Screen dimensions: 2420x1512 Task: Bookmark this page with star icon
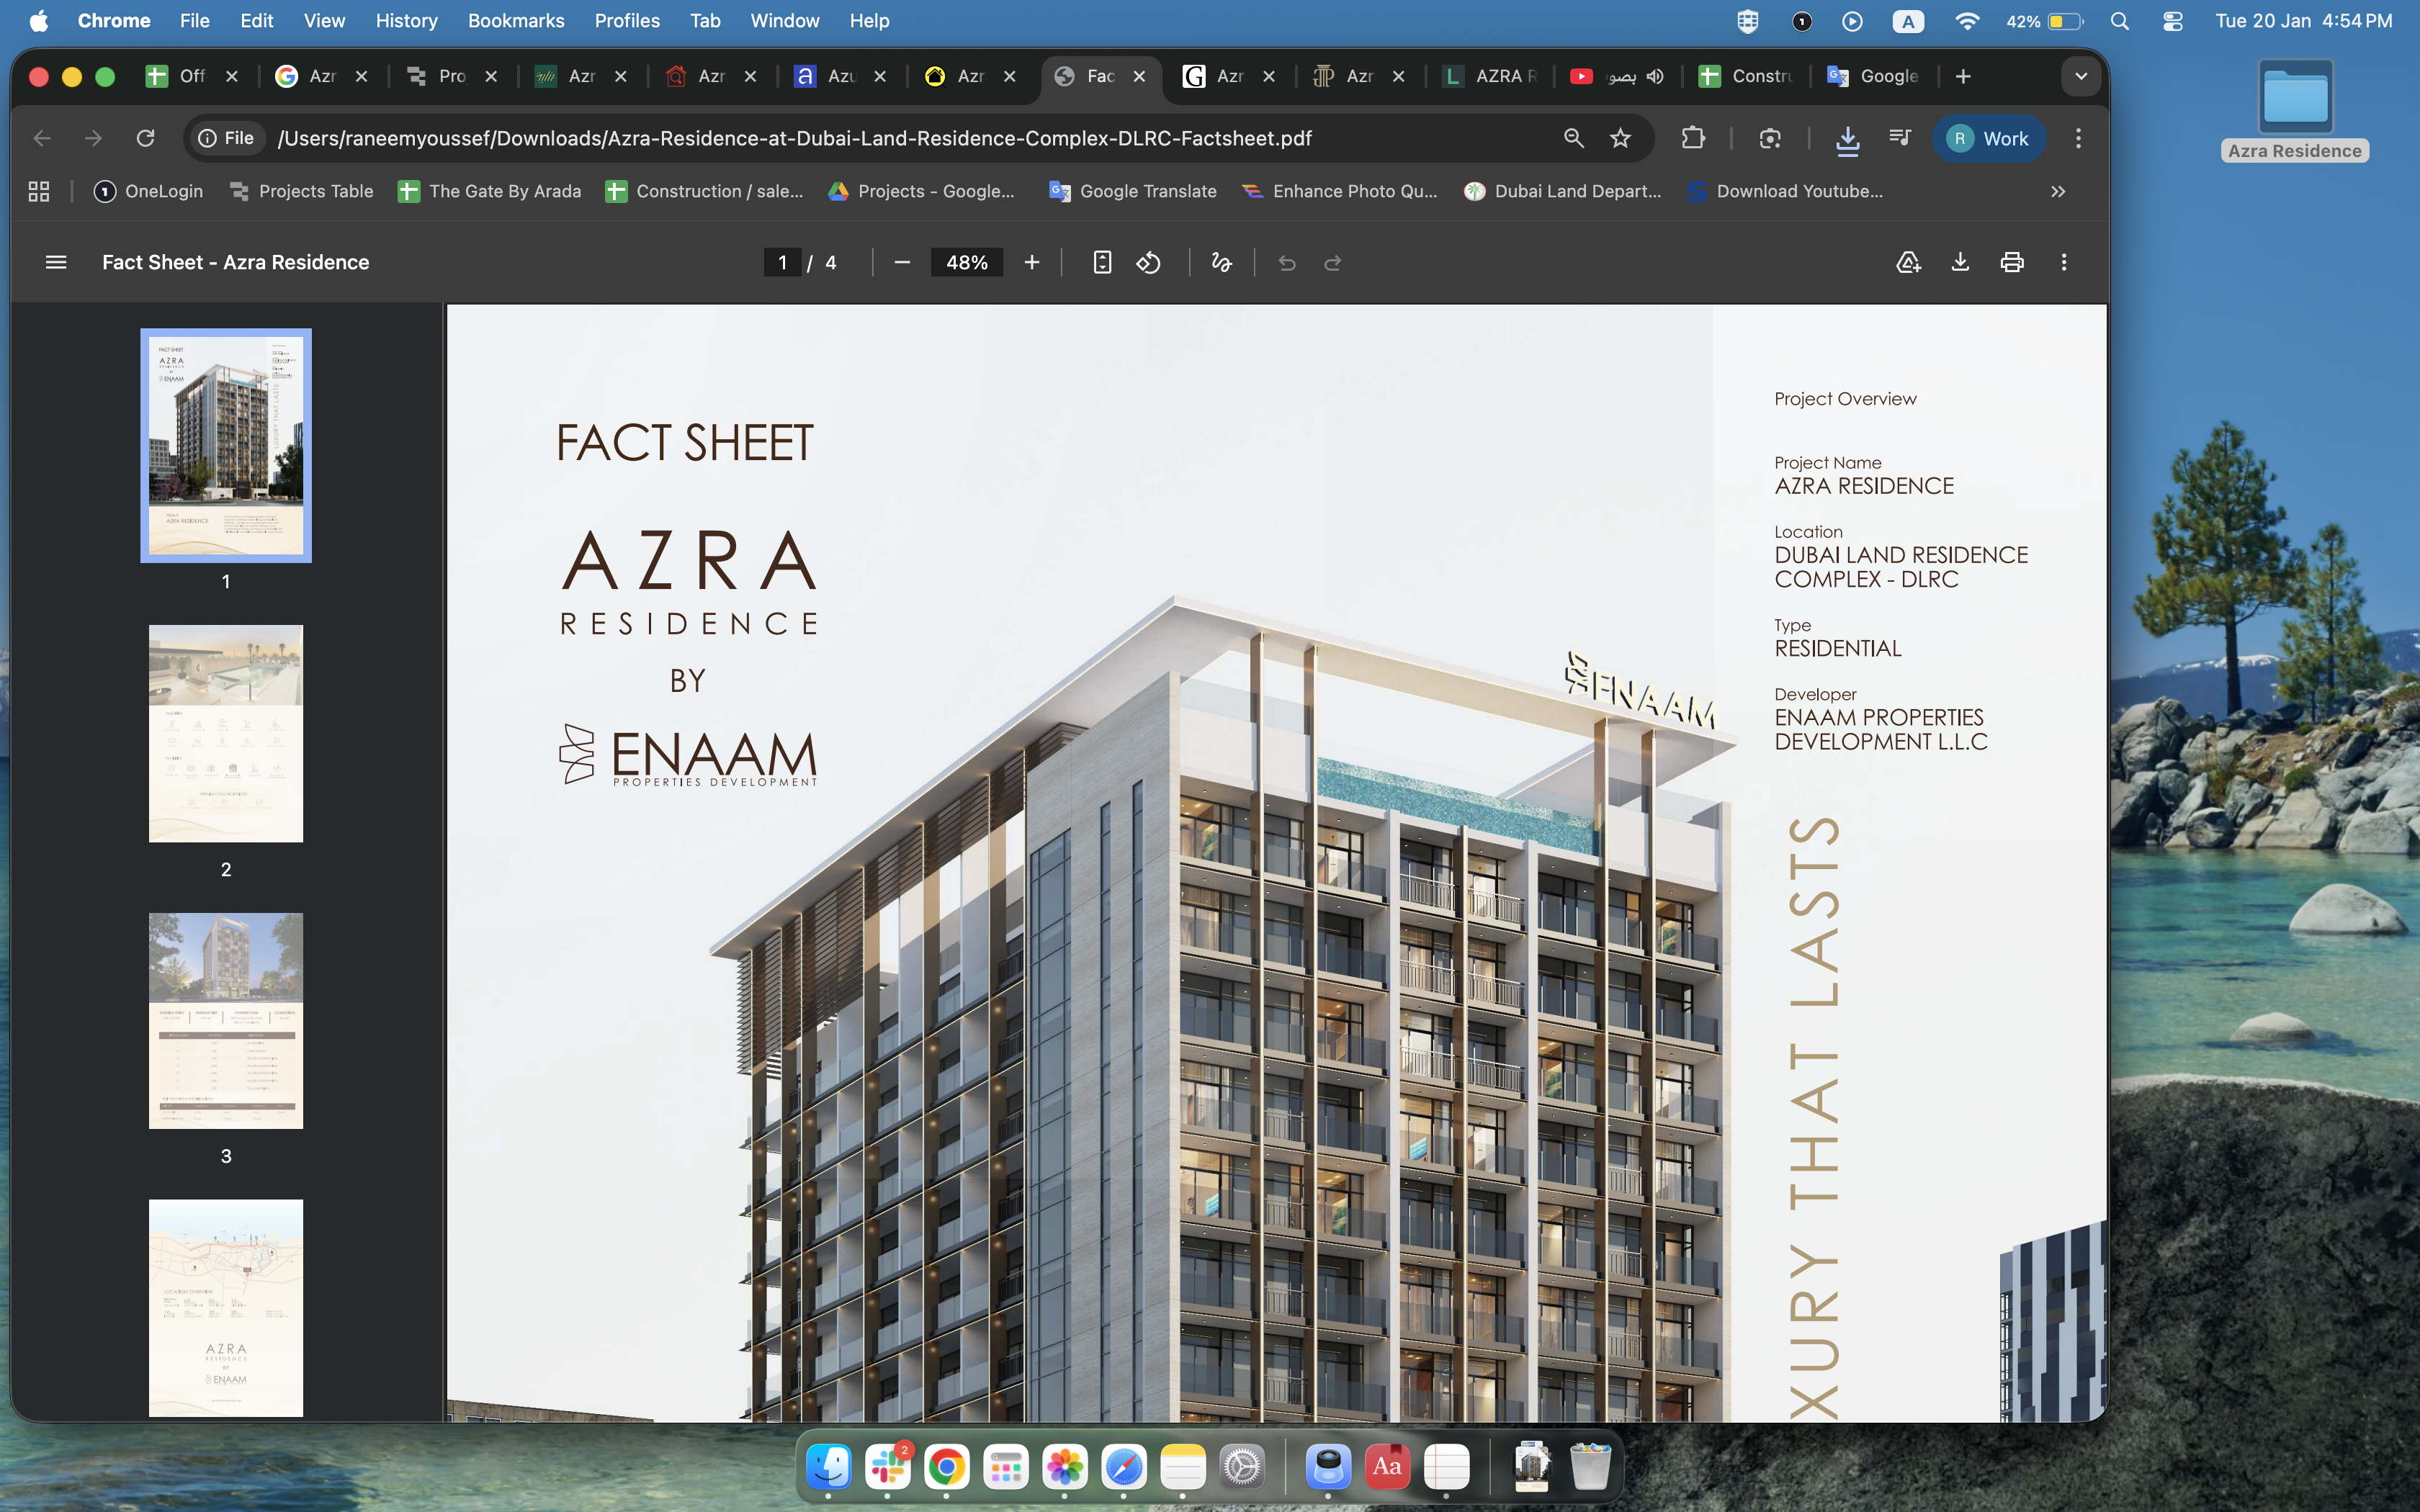tap(1620, 138)
